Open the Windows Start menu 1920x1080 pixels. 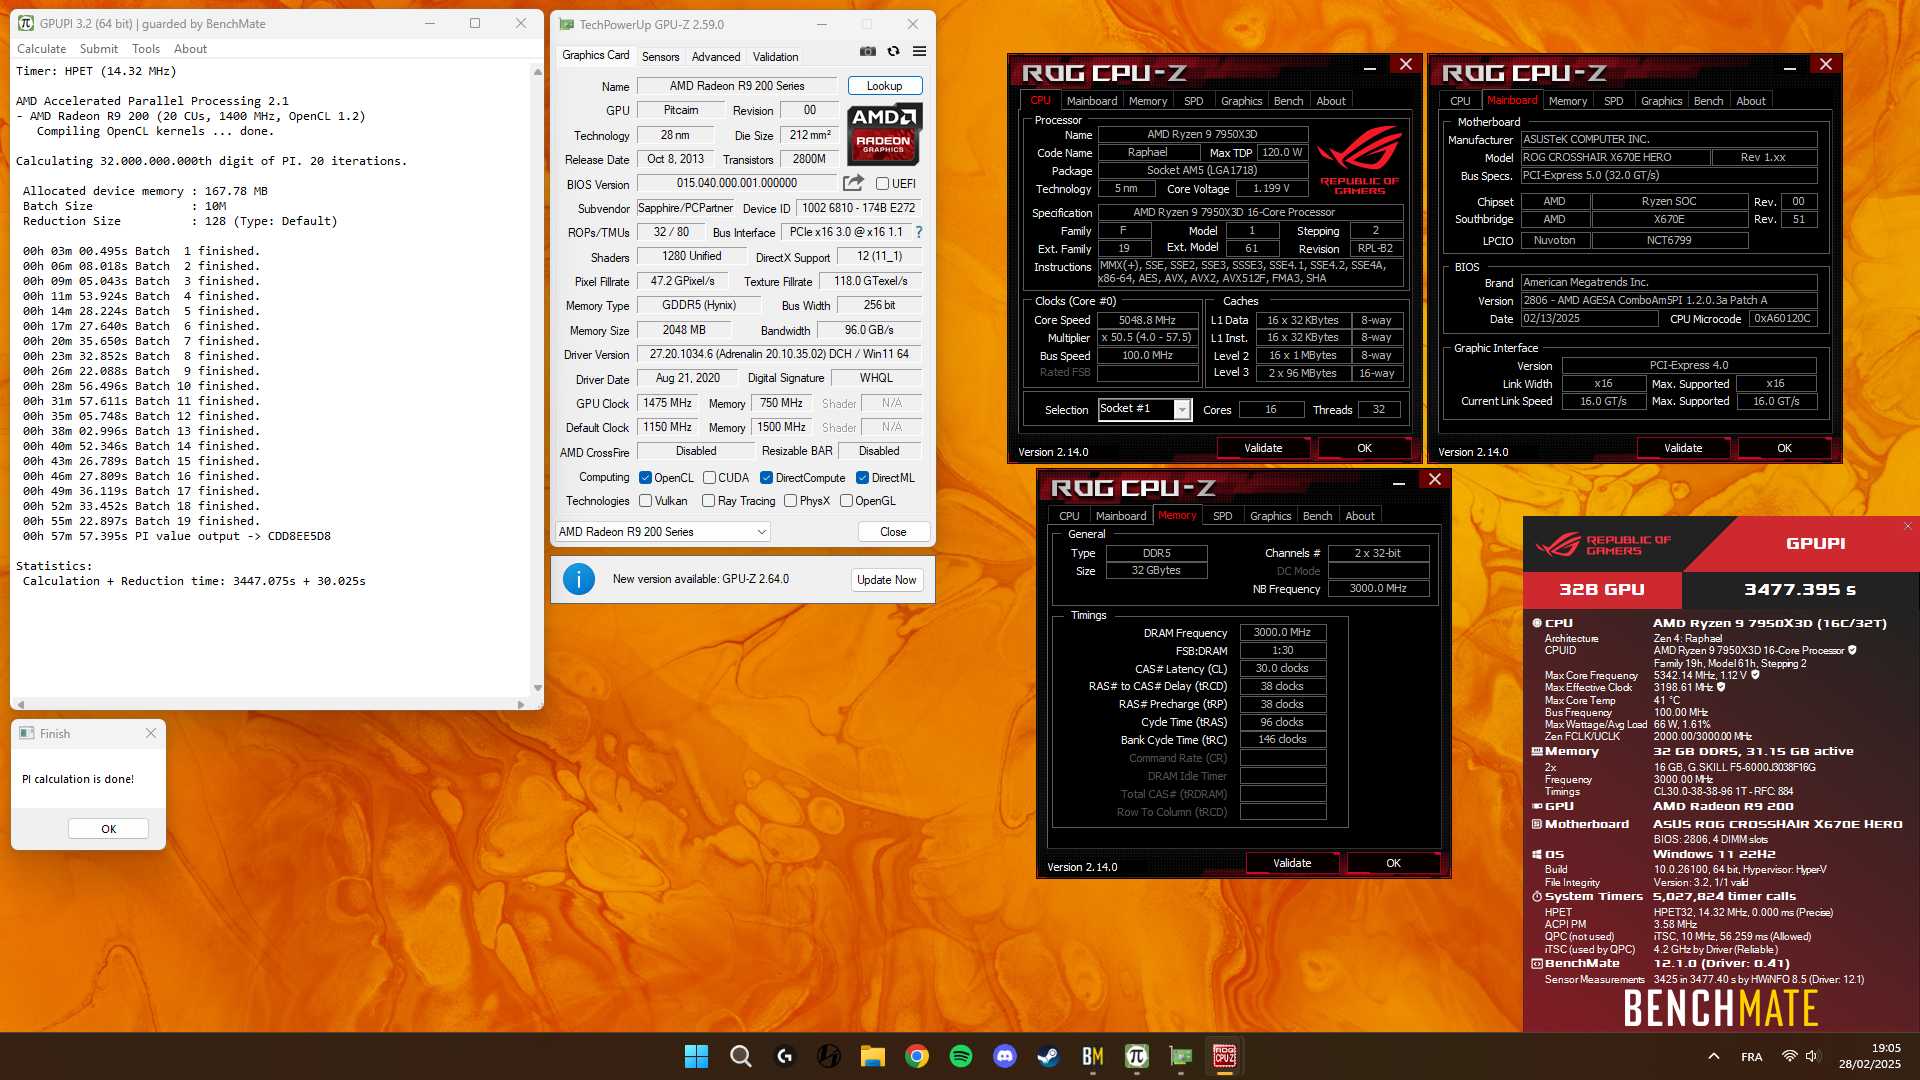pyautogui.click(x=696, y=1056)
